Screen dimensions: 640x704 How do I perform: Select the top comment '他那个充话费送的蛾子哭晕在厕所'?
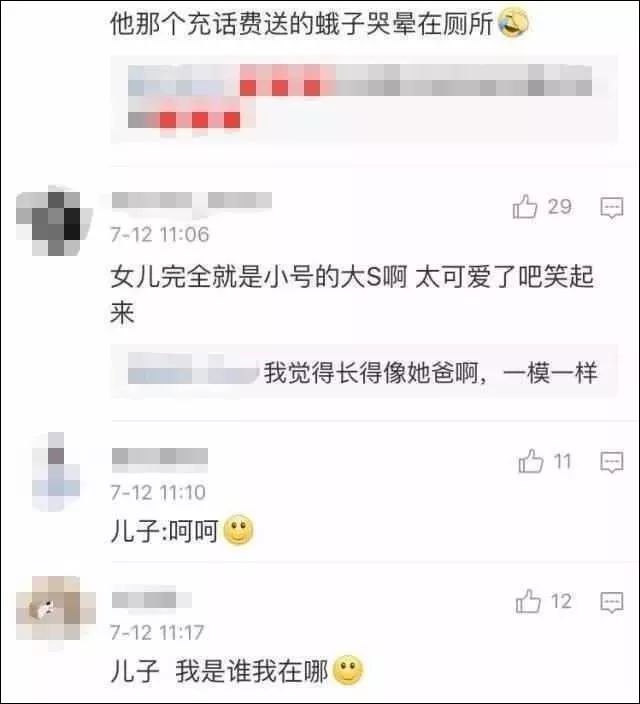pyautogui.click(x=302, y=23)
